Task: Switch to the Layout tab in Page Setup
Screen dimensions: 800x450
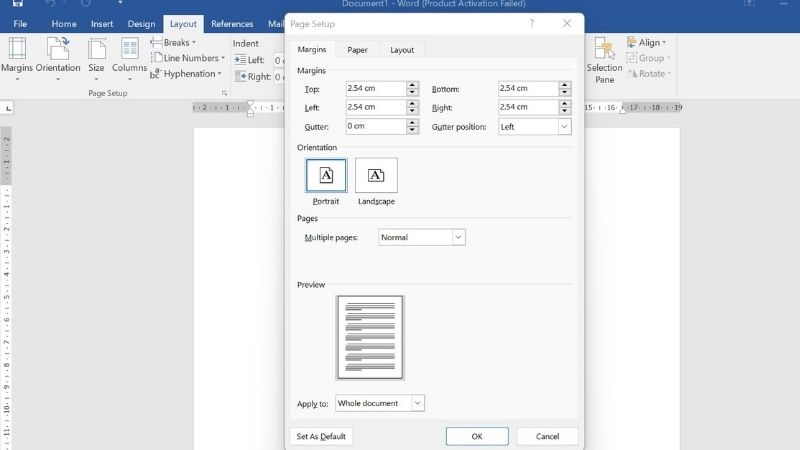Action: coord(402,50)
